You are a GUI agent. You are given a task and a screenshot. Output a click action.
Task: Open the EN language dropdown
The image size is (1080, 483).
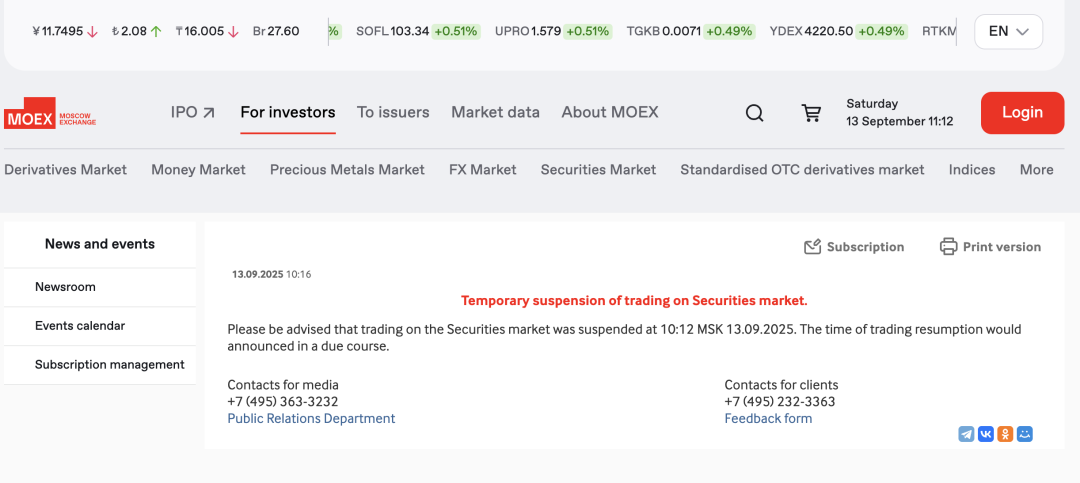tap(1008, 31)
